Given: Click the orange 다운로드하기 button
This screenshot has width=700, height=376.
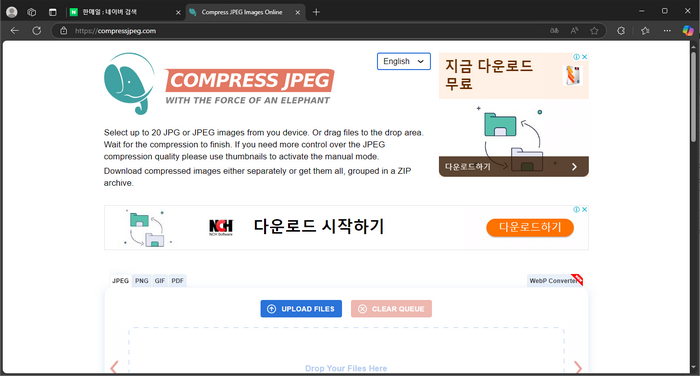Looking at the screenshot, I should tap(530, 227).
